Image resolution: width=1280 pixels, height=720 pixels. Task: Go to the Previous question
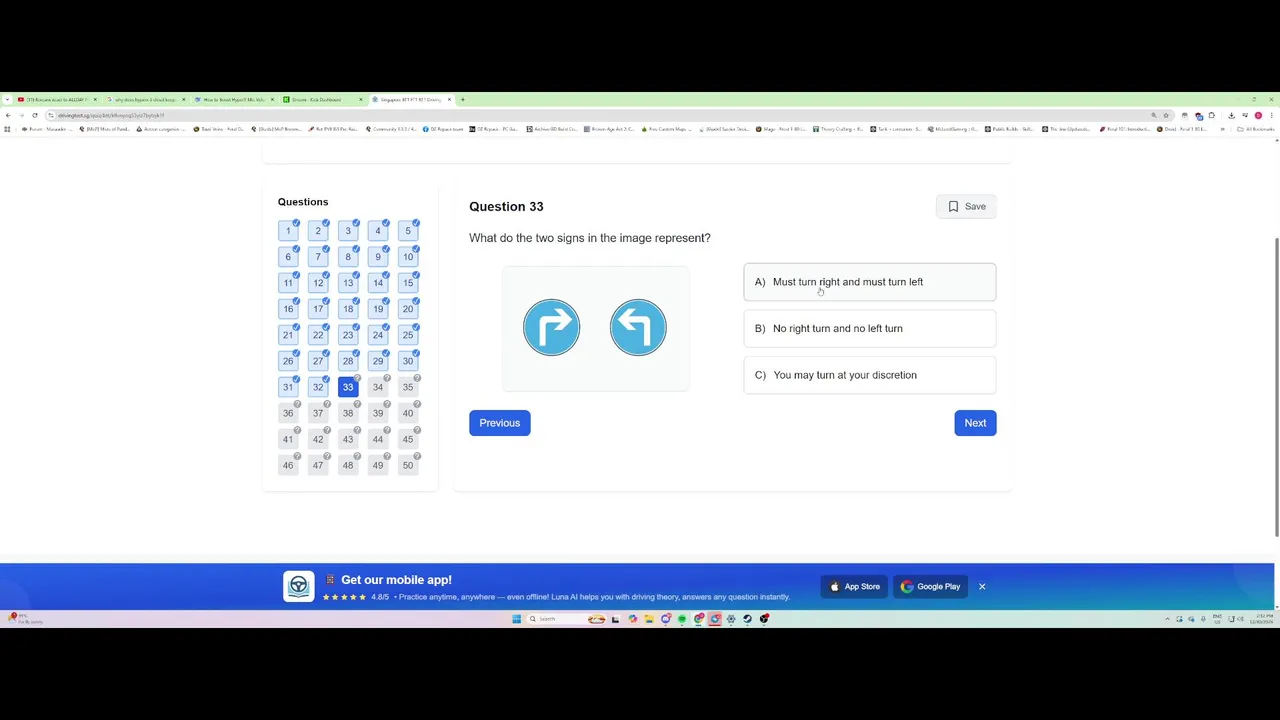tap(499, 422)
